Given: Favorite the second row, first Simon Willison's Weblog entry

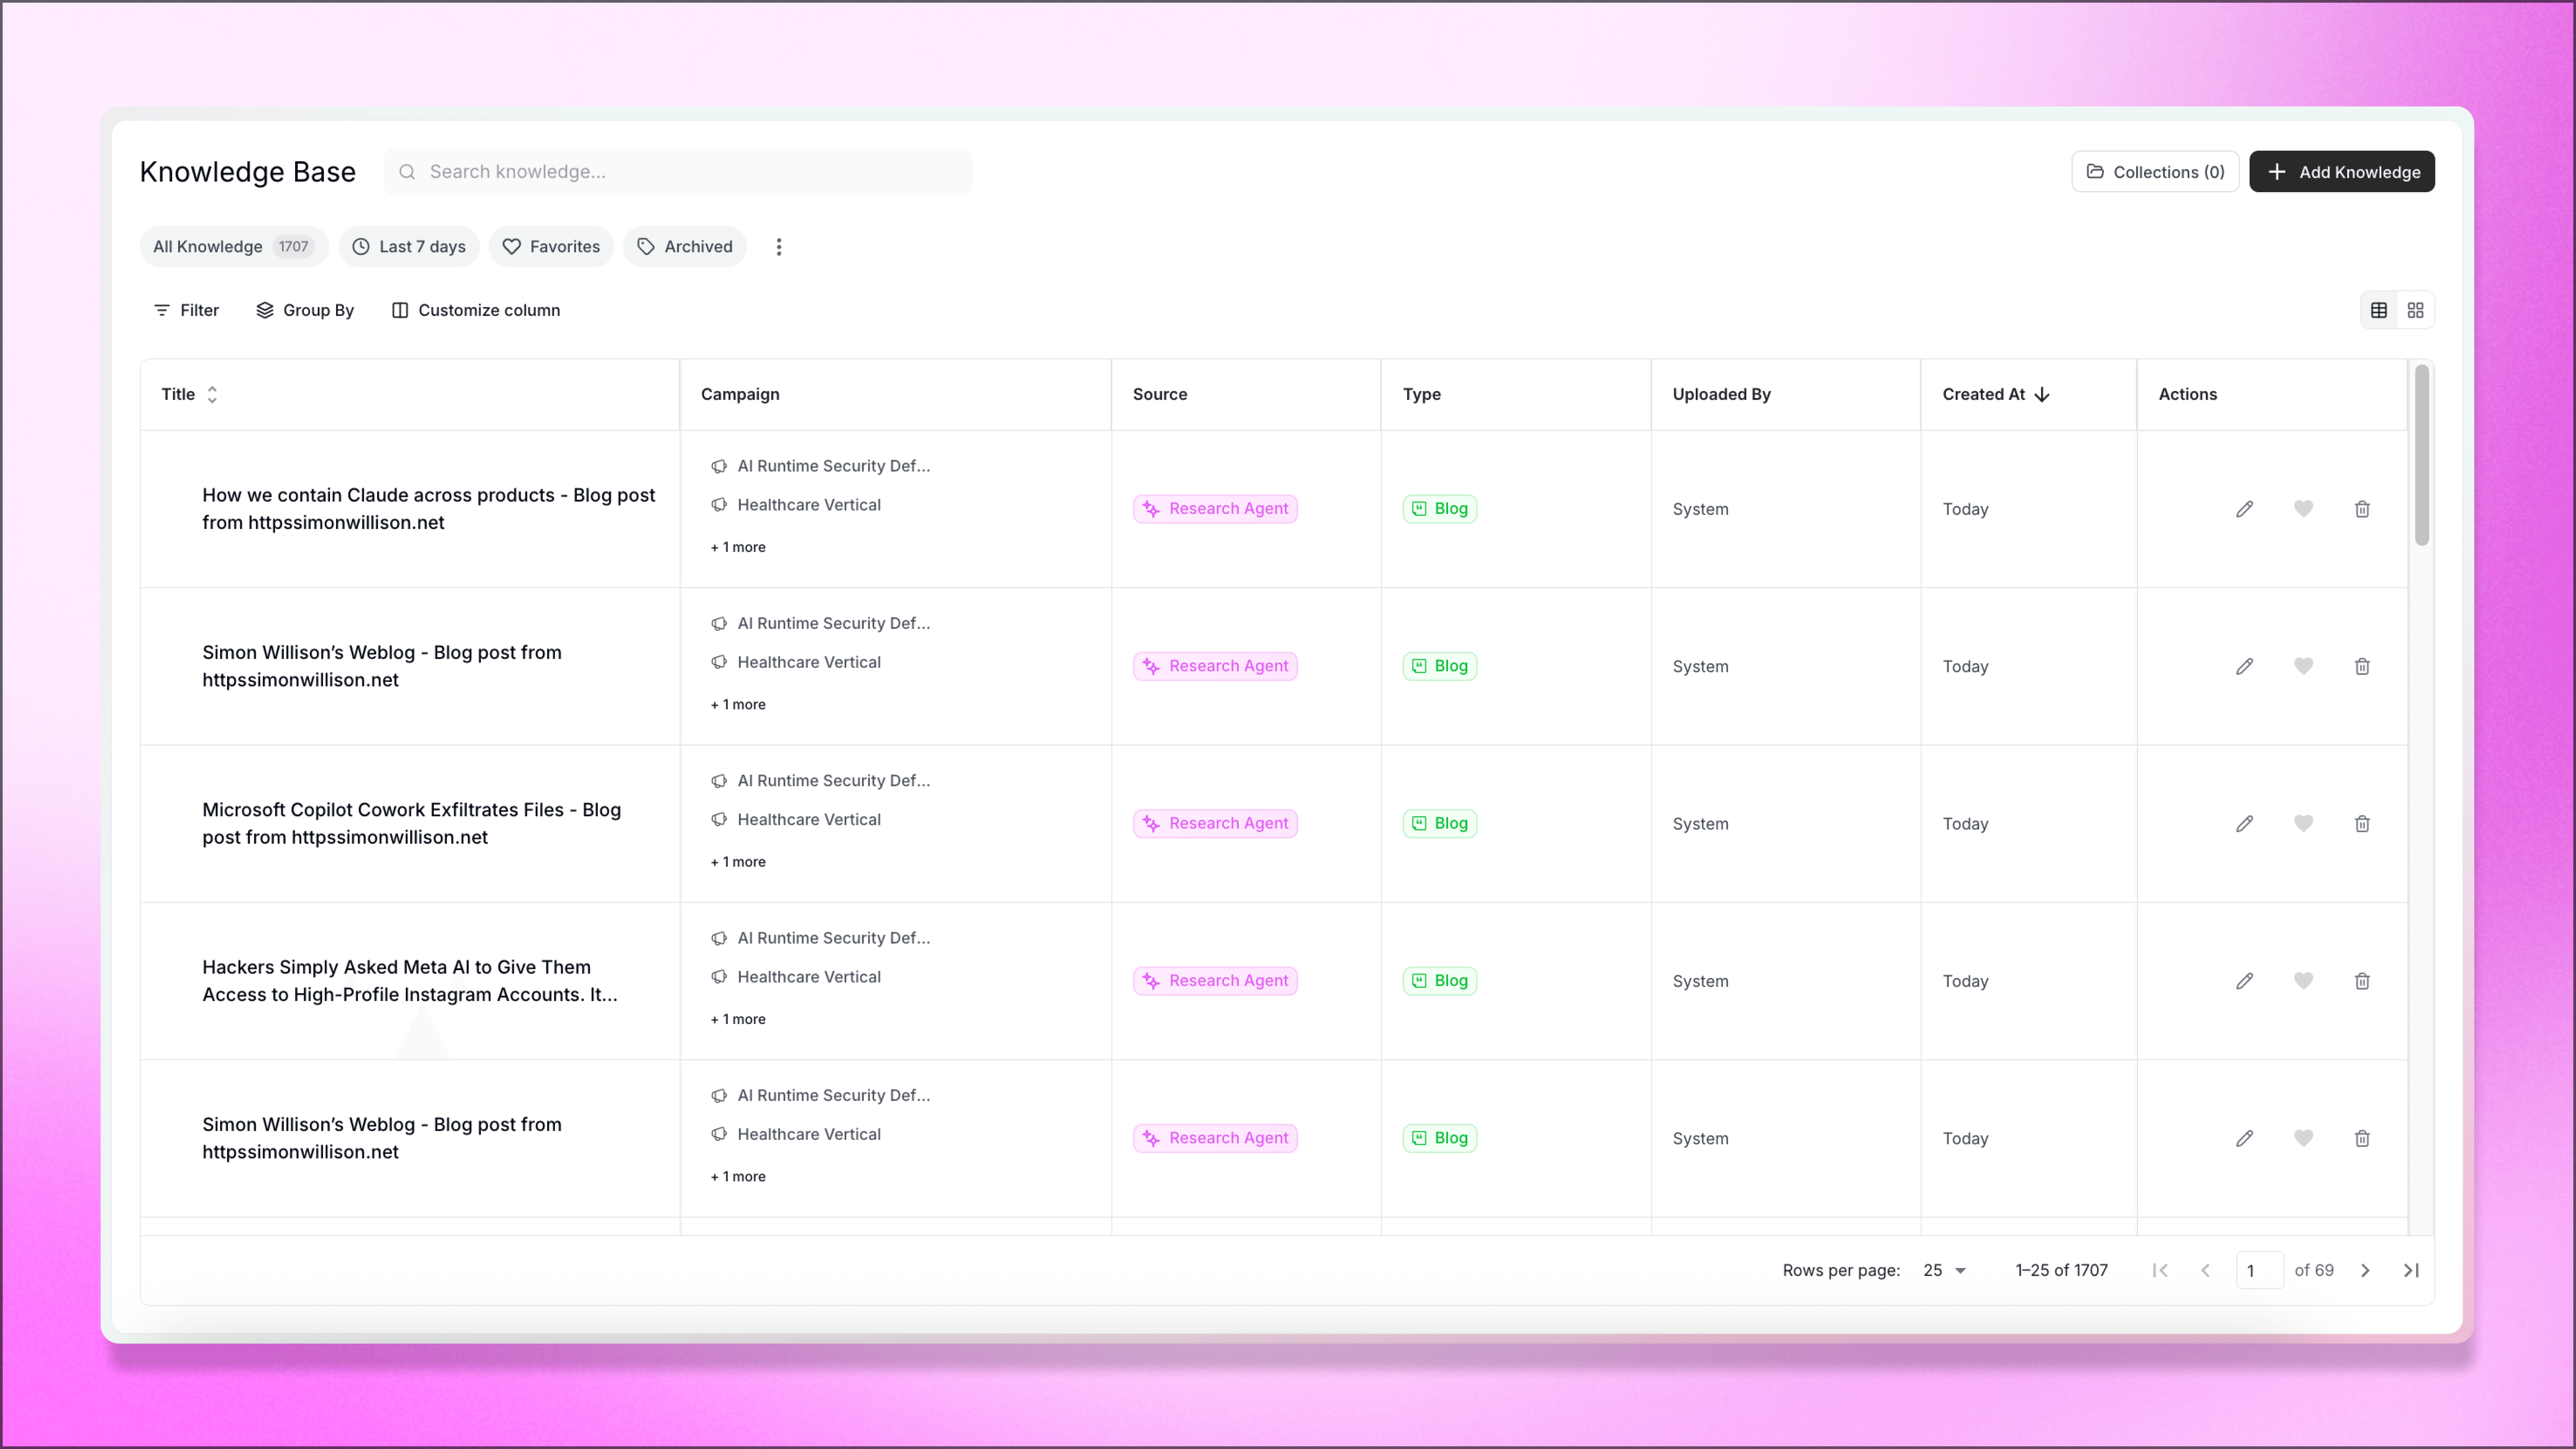Looking at the screenshot, I should pos(2303,666).
